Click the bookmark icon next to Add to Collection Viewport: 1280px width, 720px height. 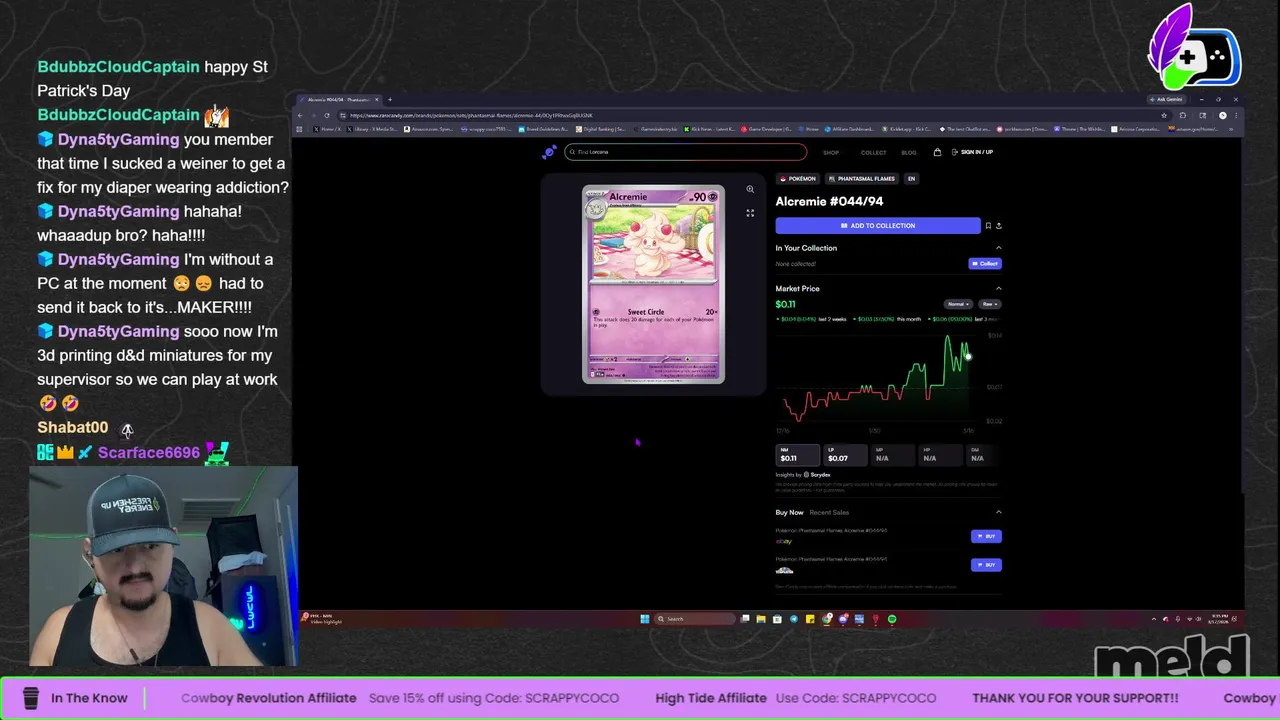point(988,226)
